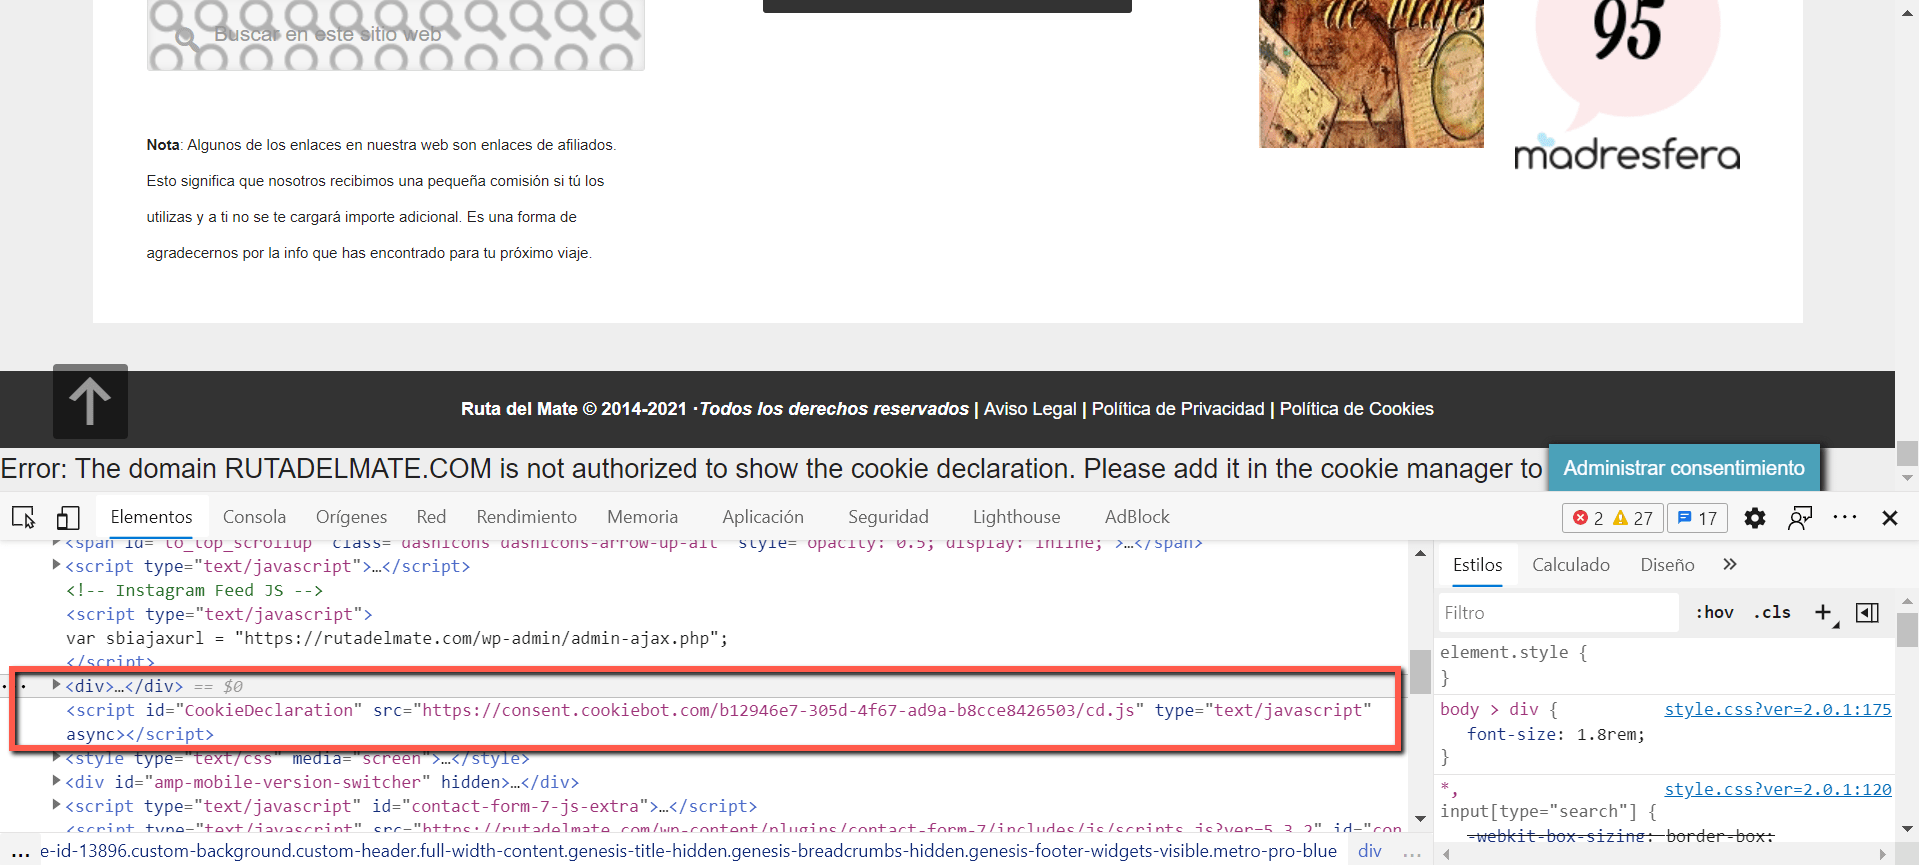Toggle computed styles sidebar icon
Image resolution: width=1919 pixels, height=865 pixels.
coord(1867,612)
